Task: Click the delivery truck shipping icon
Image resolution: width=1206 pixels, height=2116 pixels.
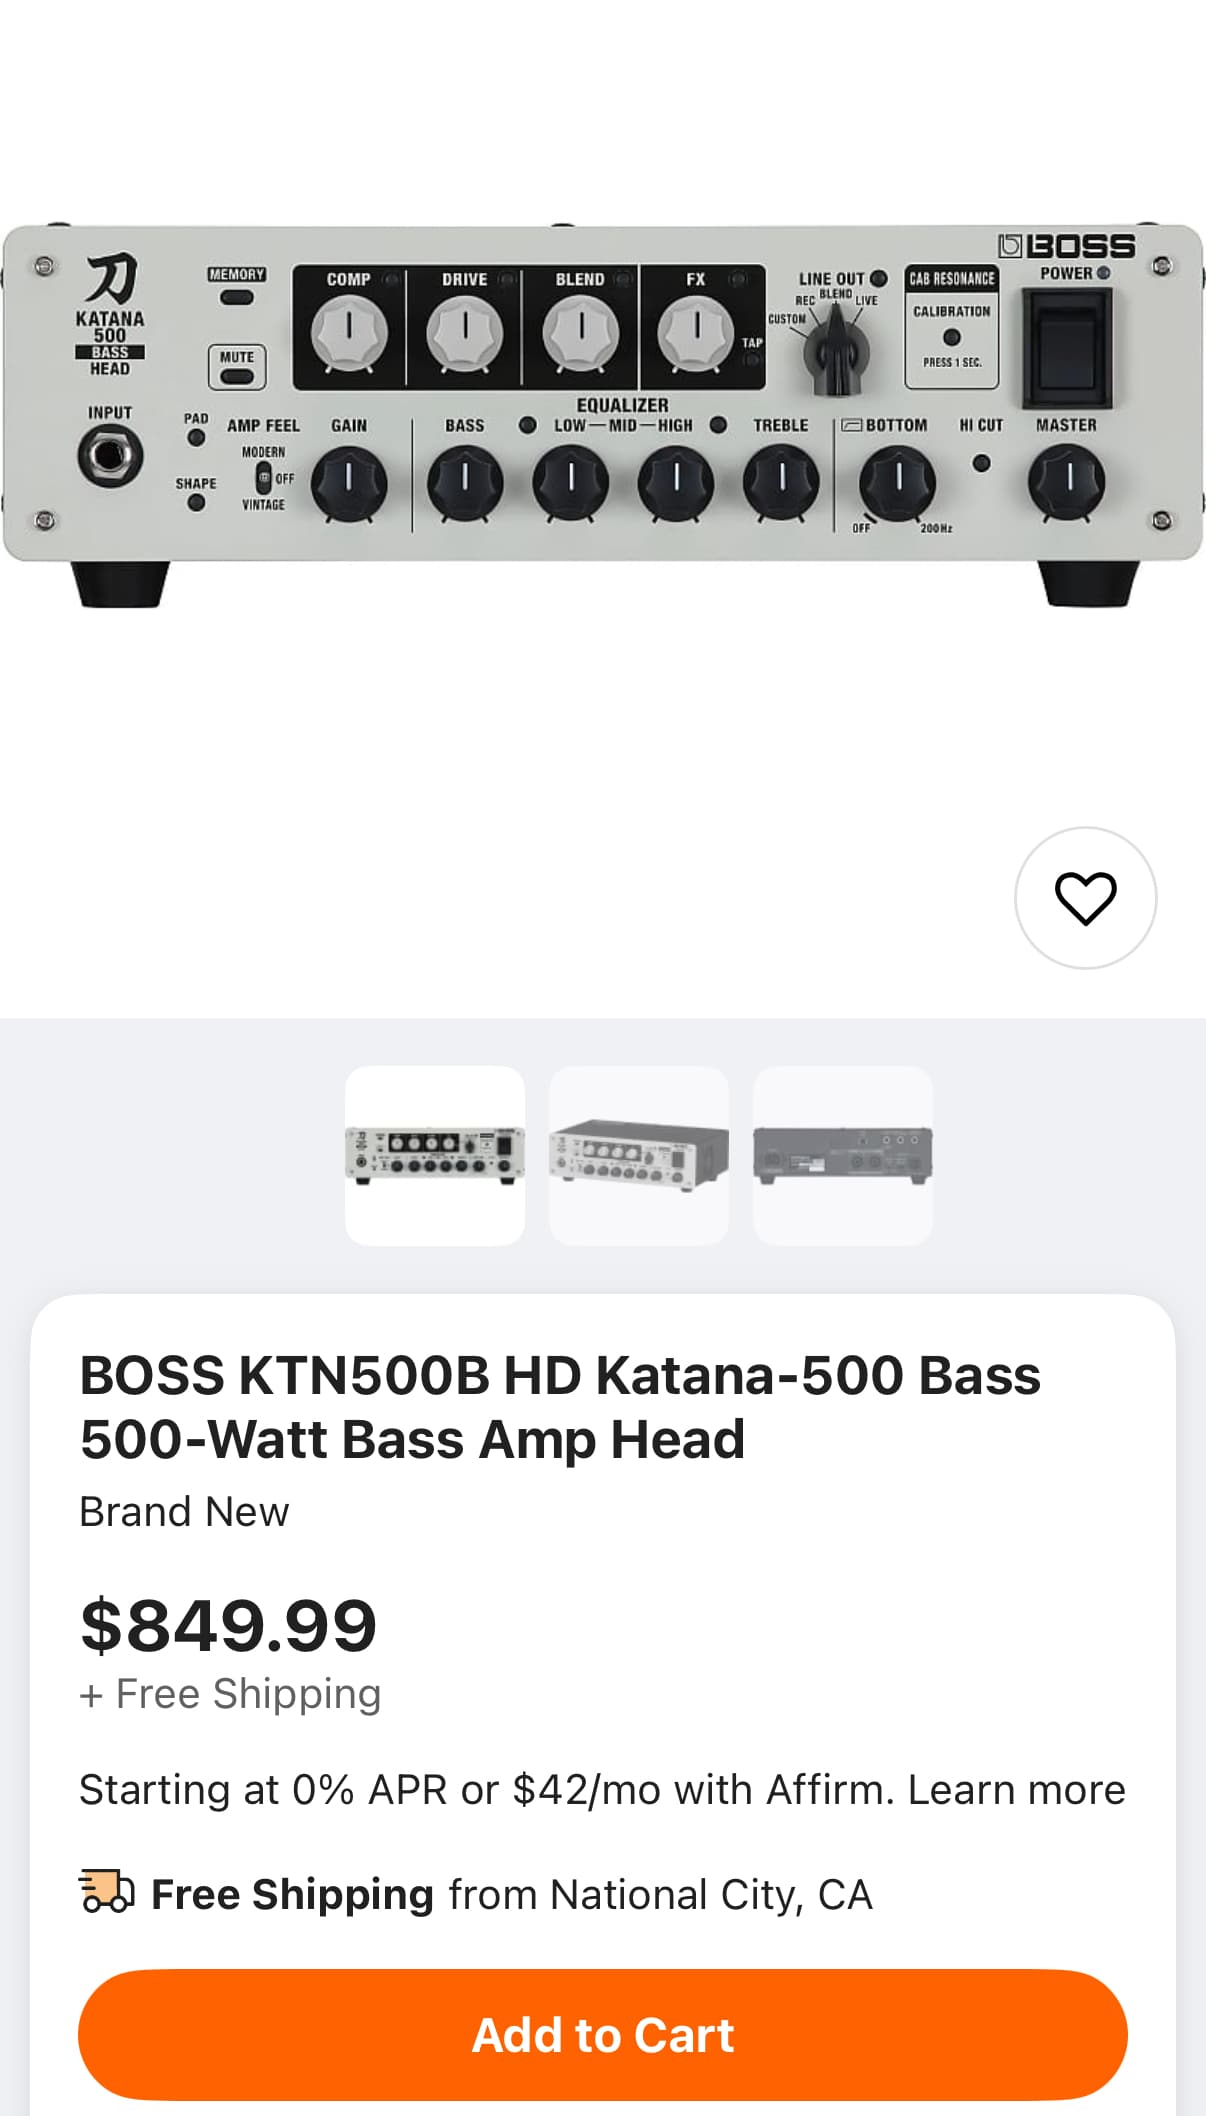Action: click(106, 1891)
